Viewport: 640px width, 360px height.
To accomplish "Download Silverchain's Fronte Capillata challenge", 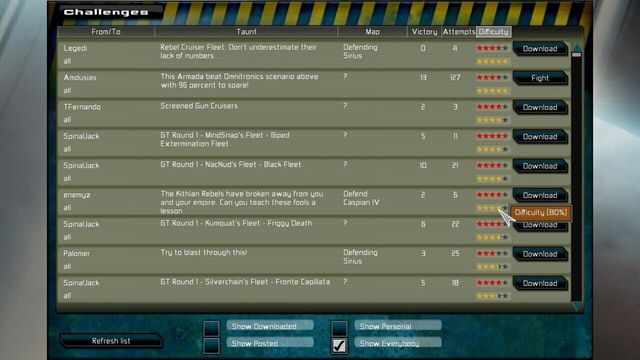I will tap(540, 283).
